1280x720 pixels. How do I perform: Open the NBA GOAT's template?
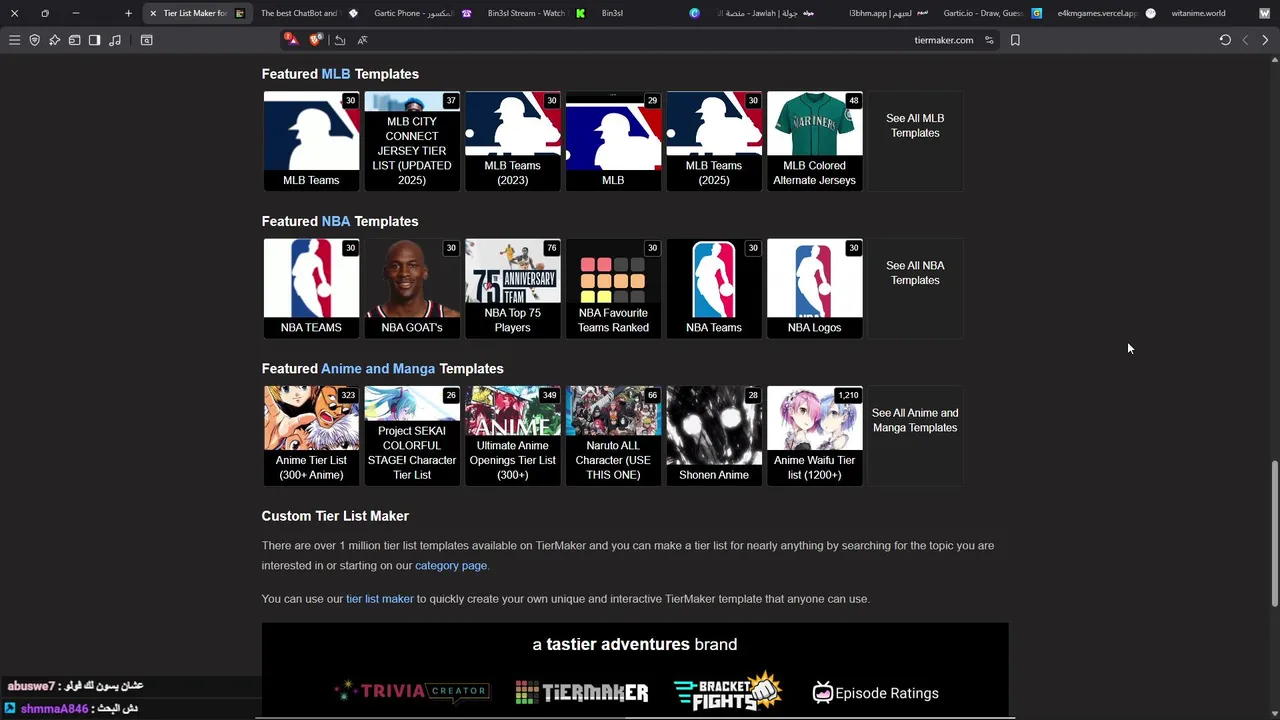click(x=412, y=288)
